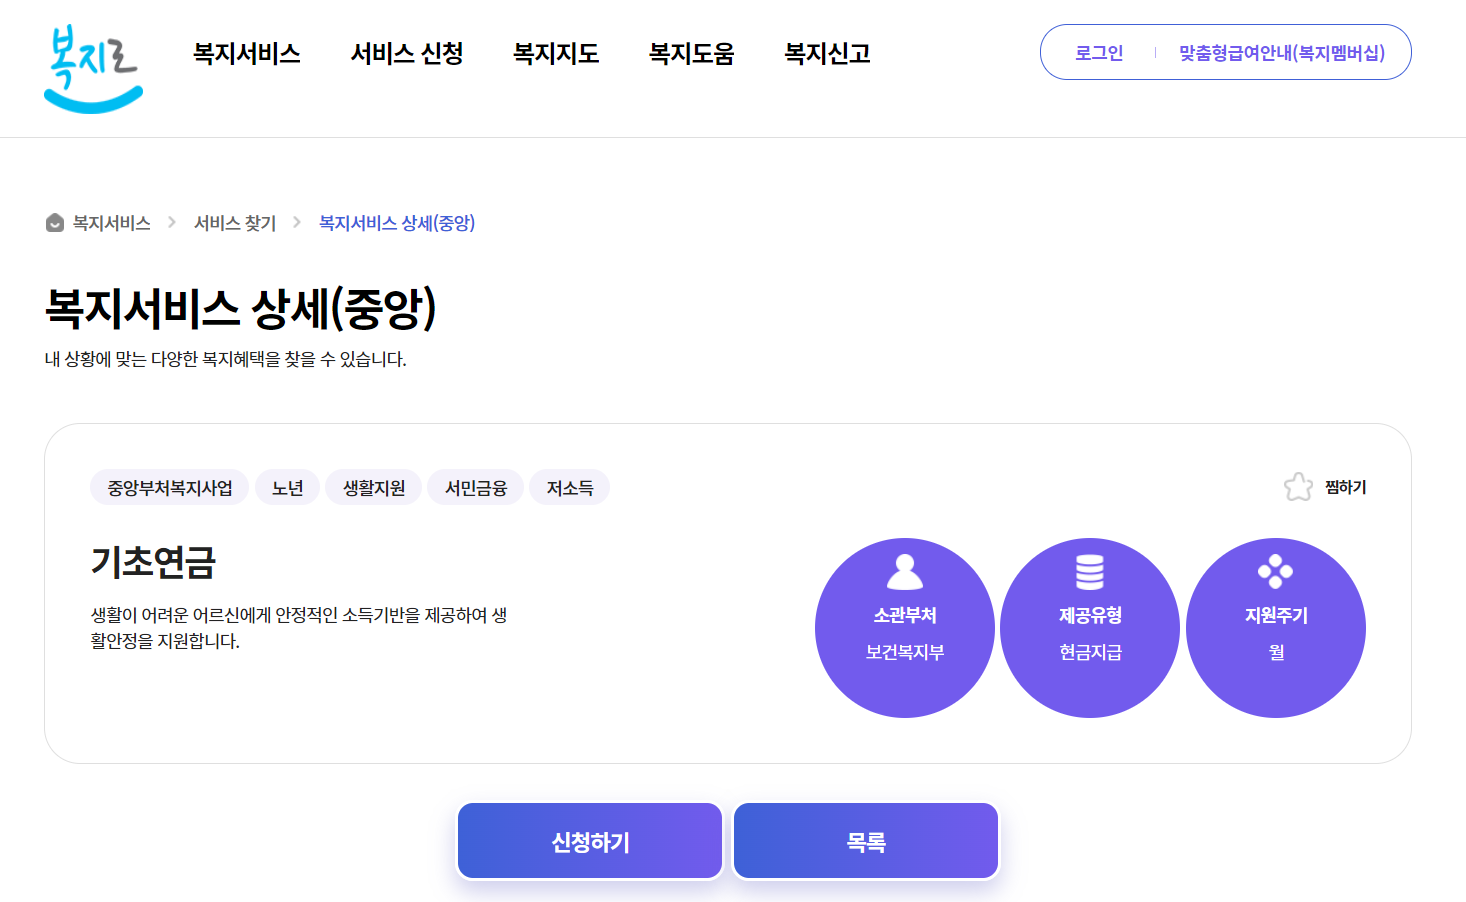Click the 소관부처 person icon

pyautogui.click(x=905, y=572)
